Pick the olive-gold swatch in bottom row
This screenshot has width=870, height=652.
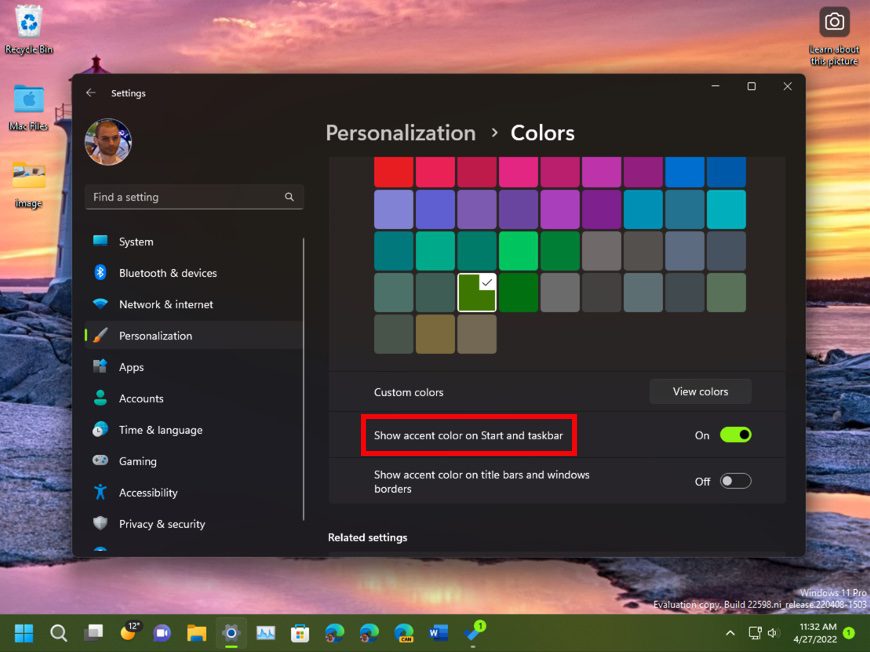[435, 334]
